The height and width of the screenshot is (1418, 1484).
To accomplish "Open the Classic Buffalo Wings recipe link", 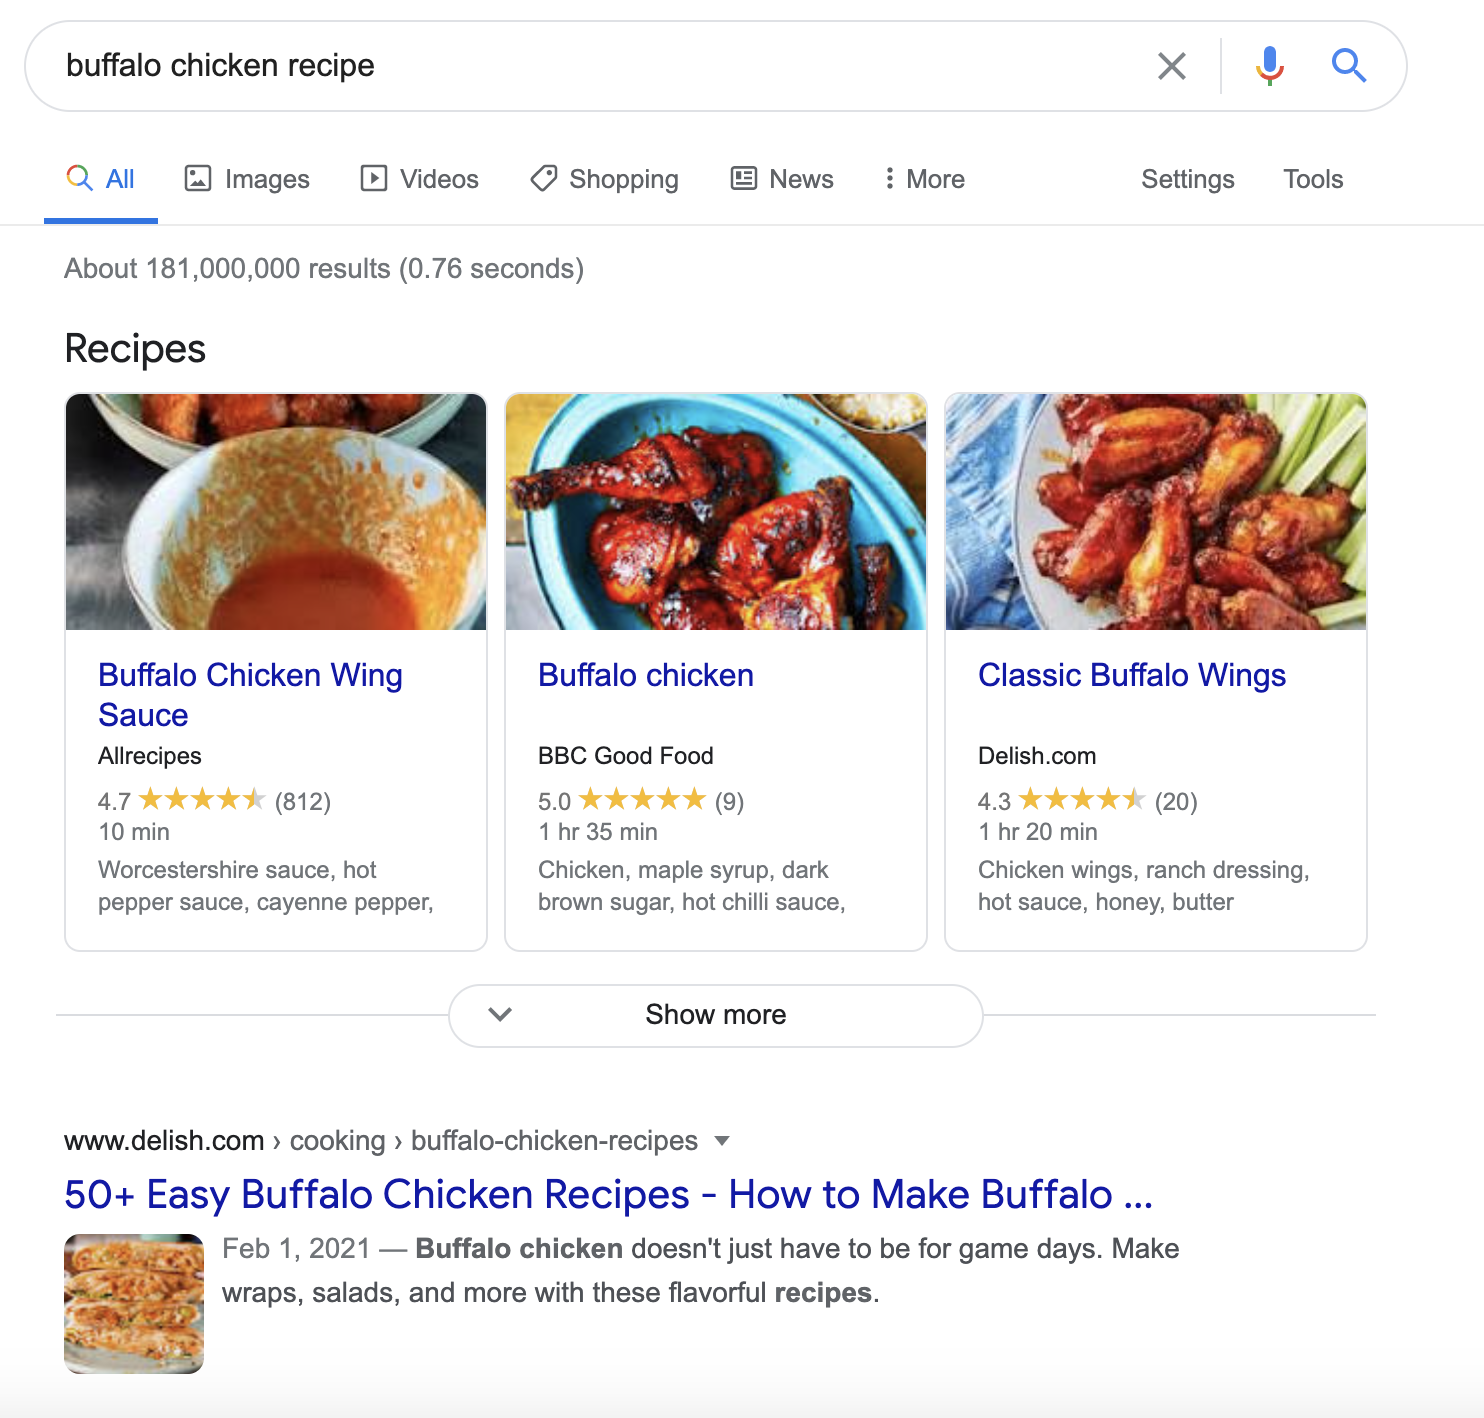I will 1132,675.
